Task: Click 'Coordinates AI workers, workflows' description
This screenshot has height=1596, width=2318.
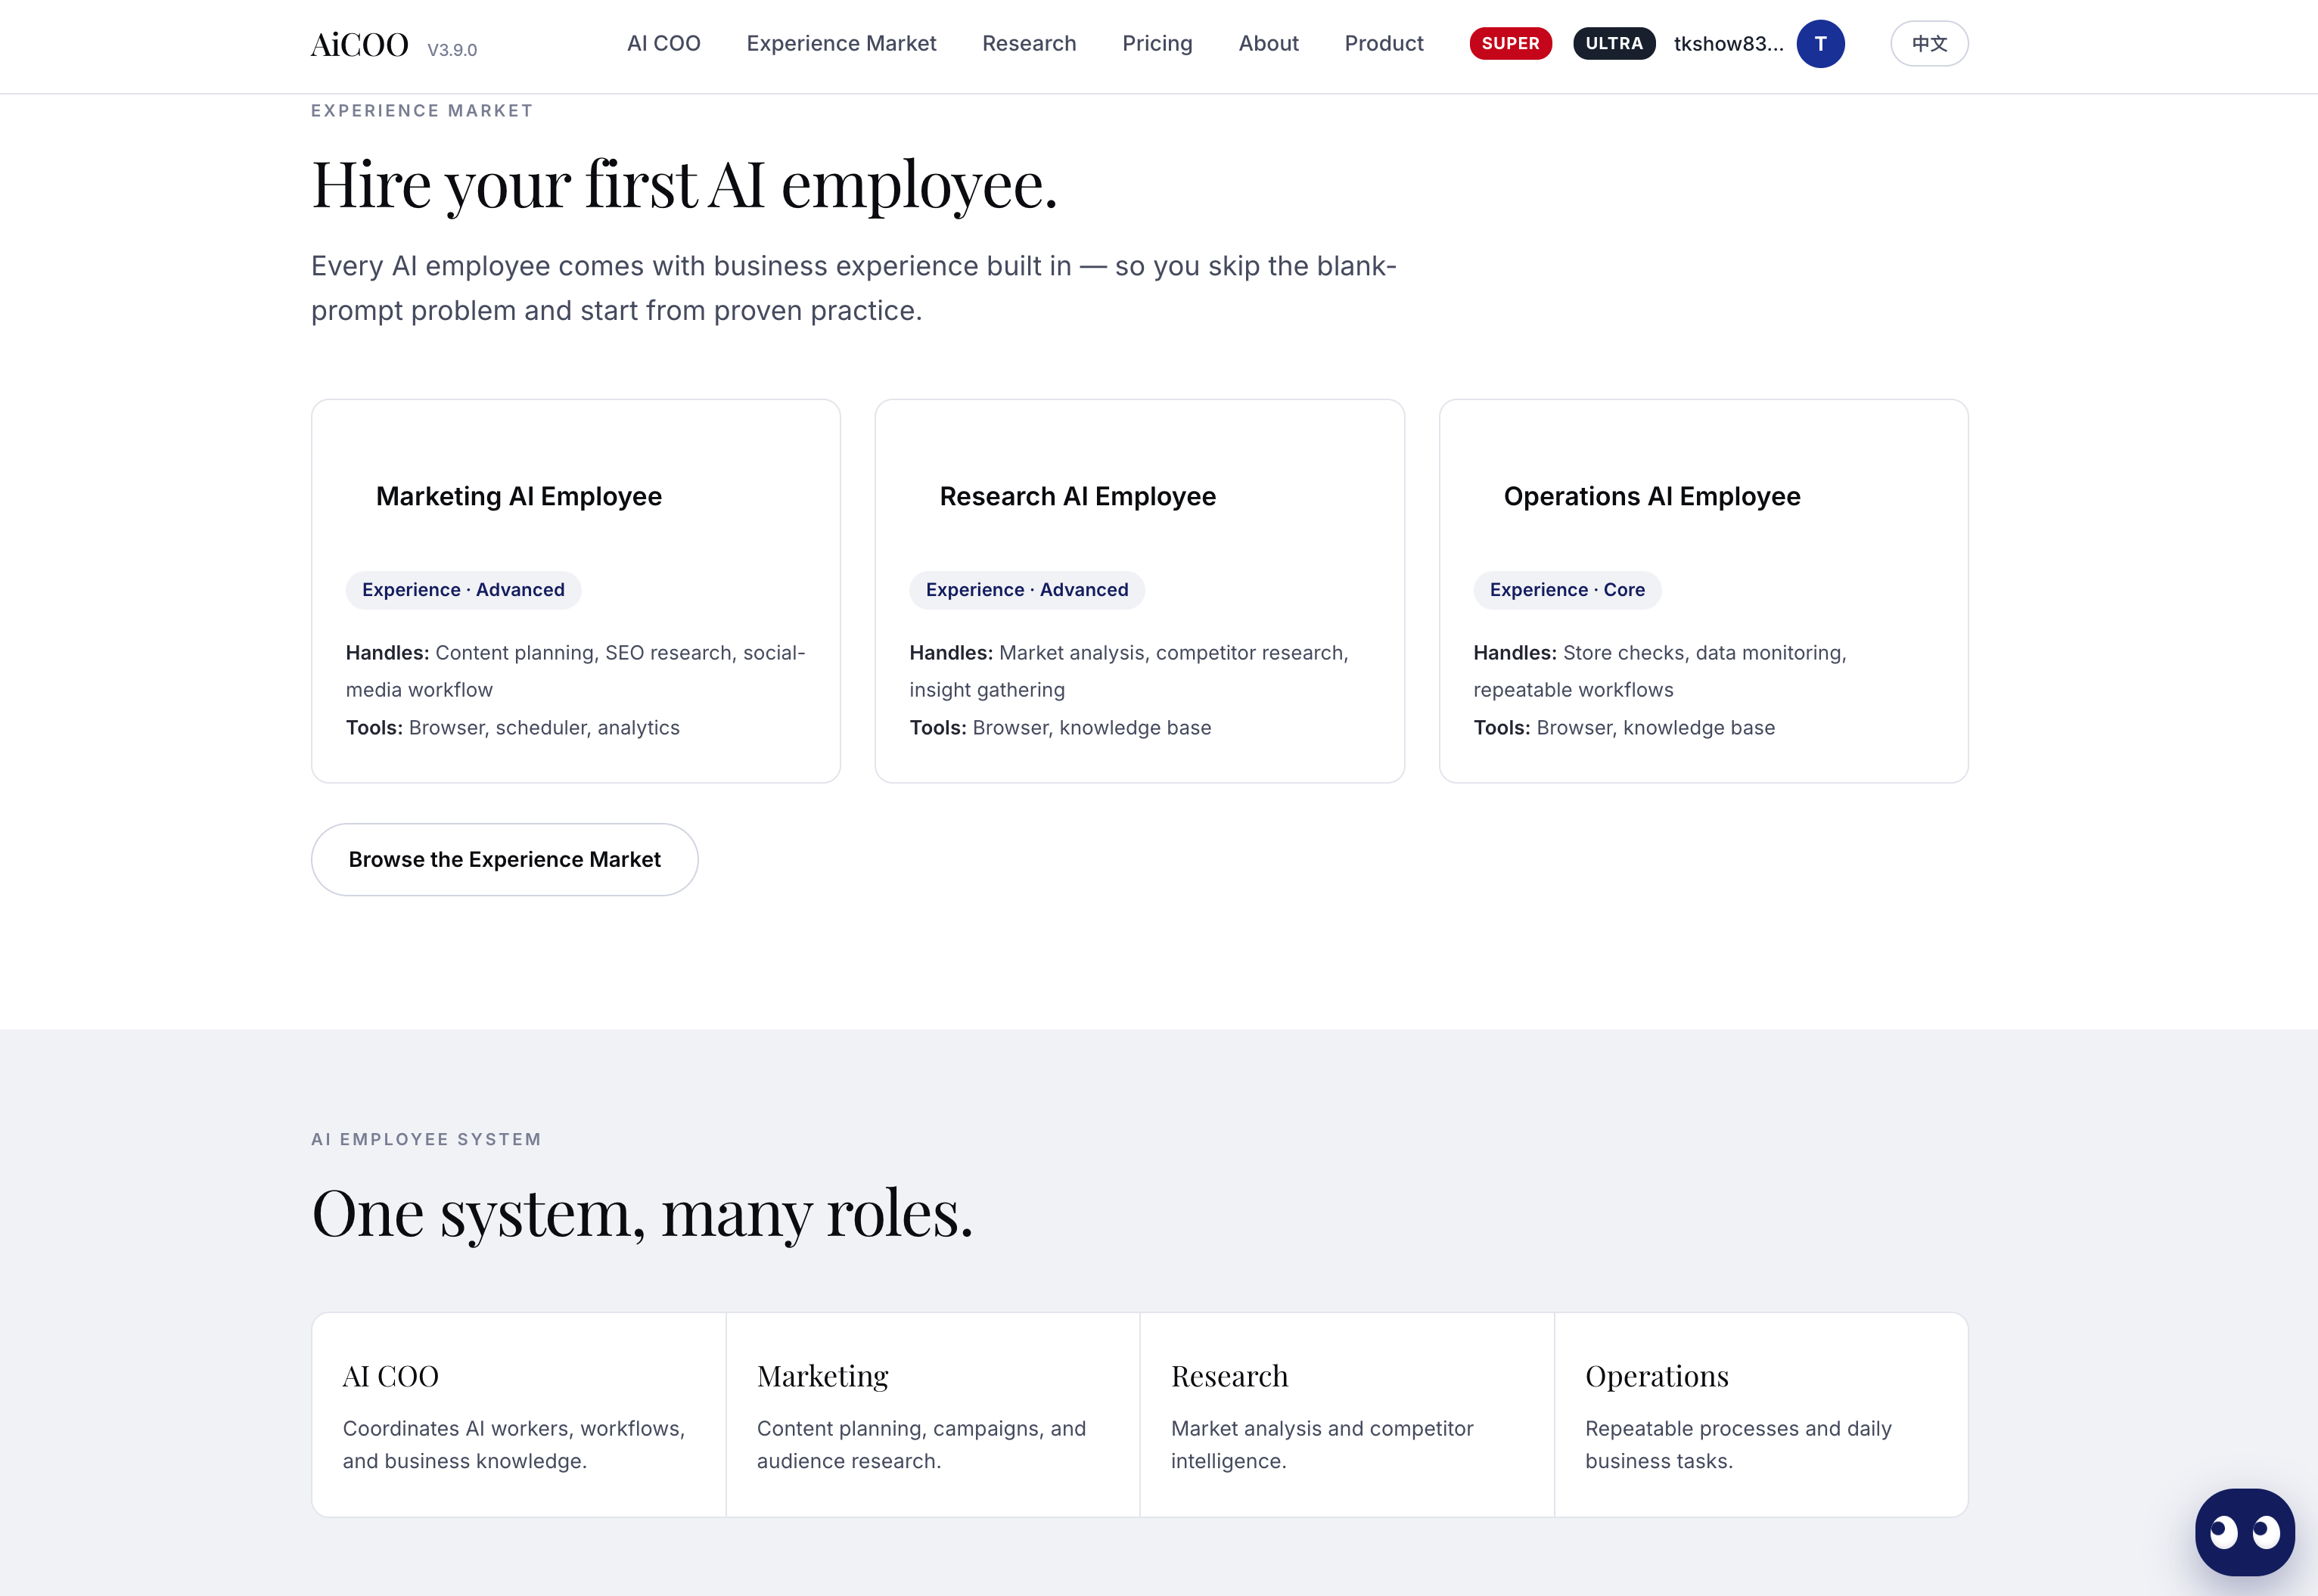Action: click(514, 1445)
